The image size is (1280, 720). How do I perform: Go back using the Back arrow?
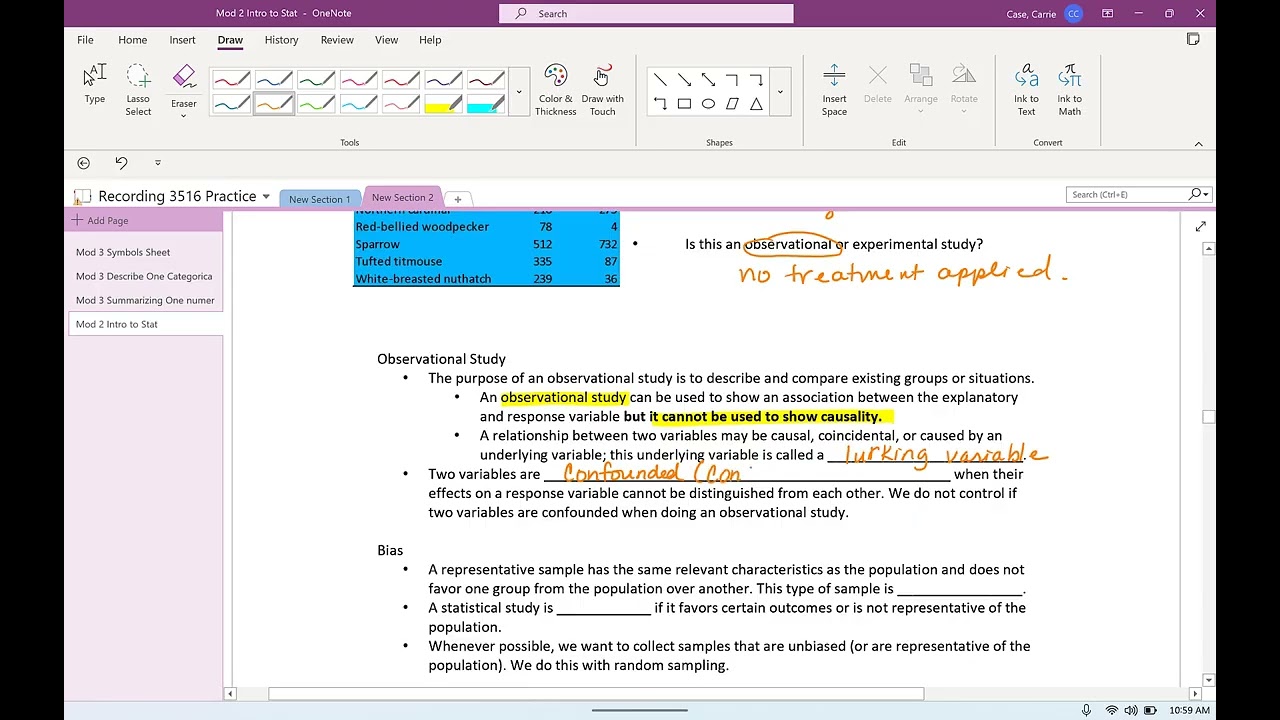pos(84,163)
